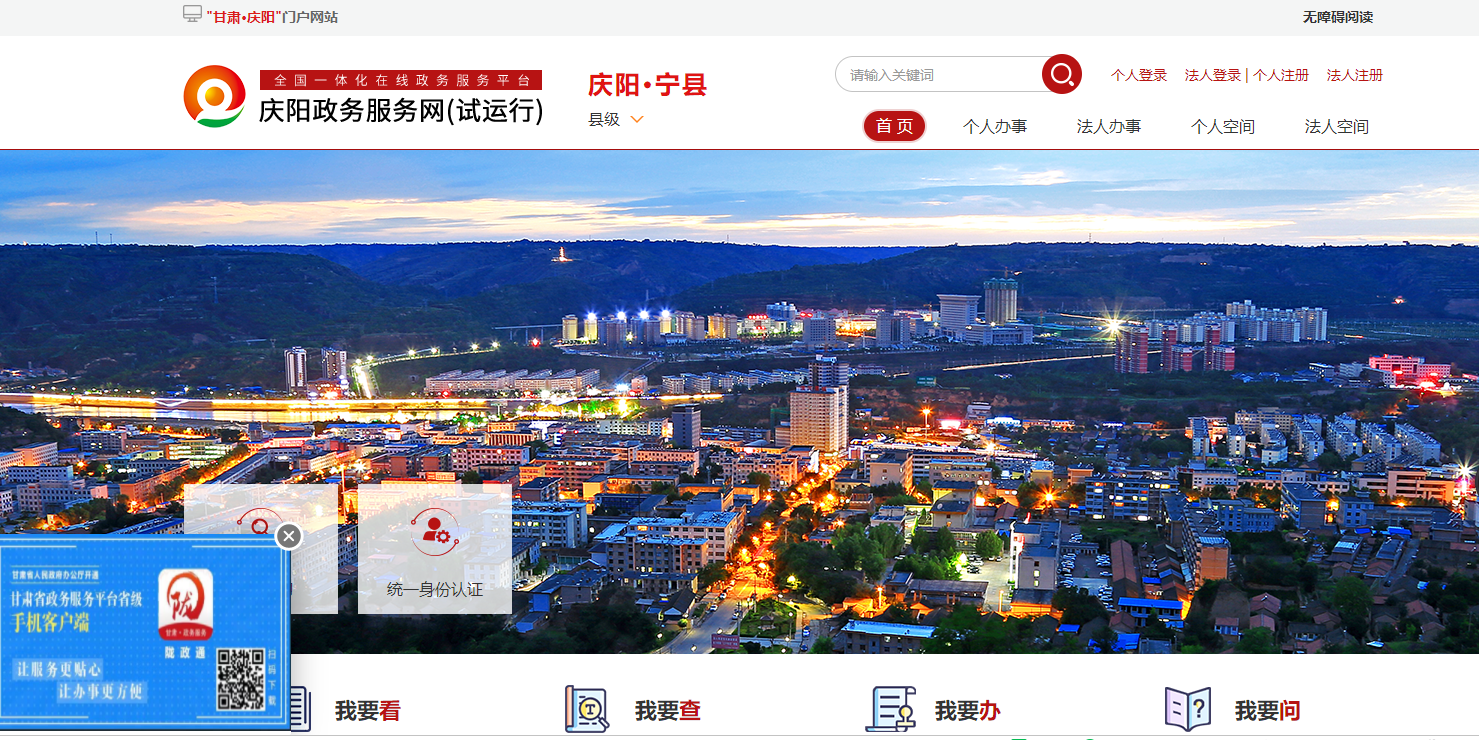The height and width of the screenshot is (740, 1479).
Task: Click the 统一身份认证 user-gear icon
Action: pos(435,531)
